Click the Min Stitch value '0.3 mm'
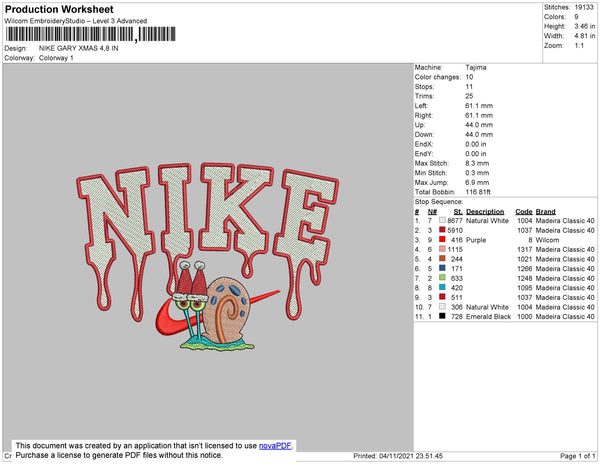Image resolution: width=600 pixels, height=464 pixels. pyautogui.click(x=477, y=173)
